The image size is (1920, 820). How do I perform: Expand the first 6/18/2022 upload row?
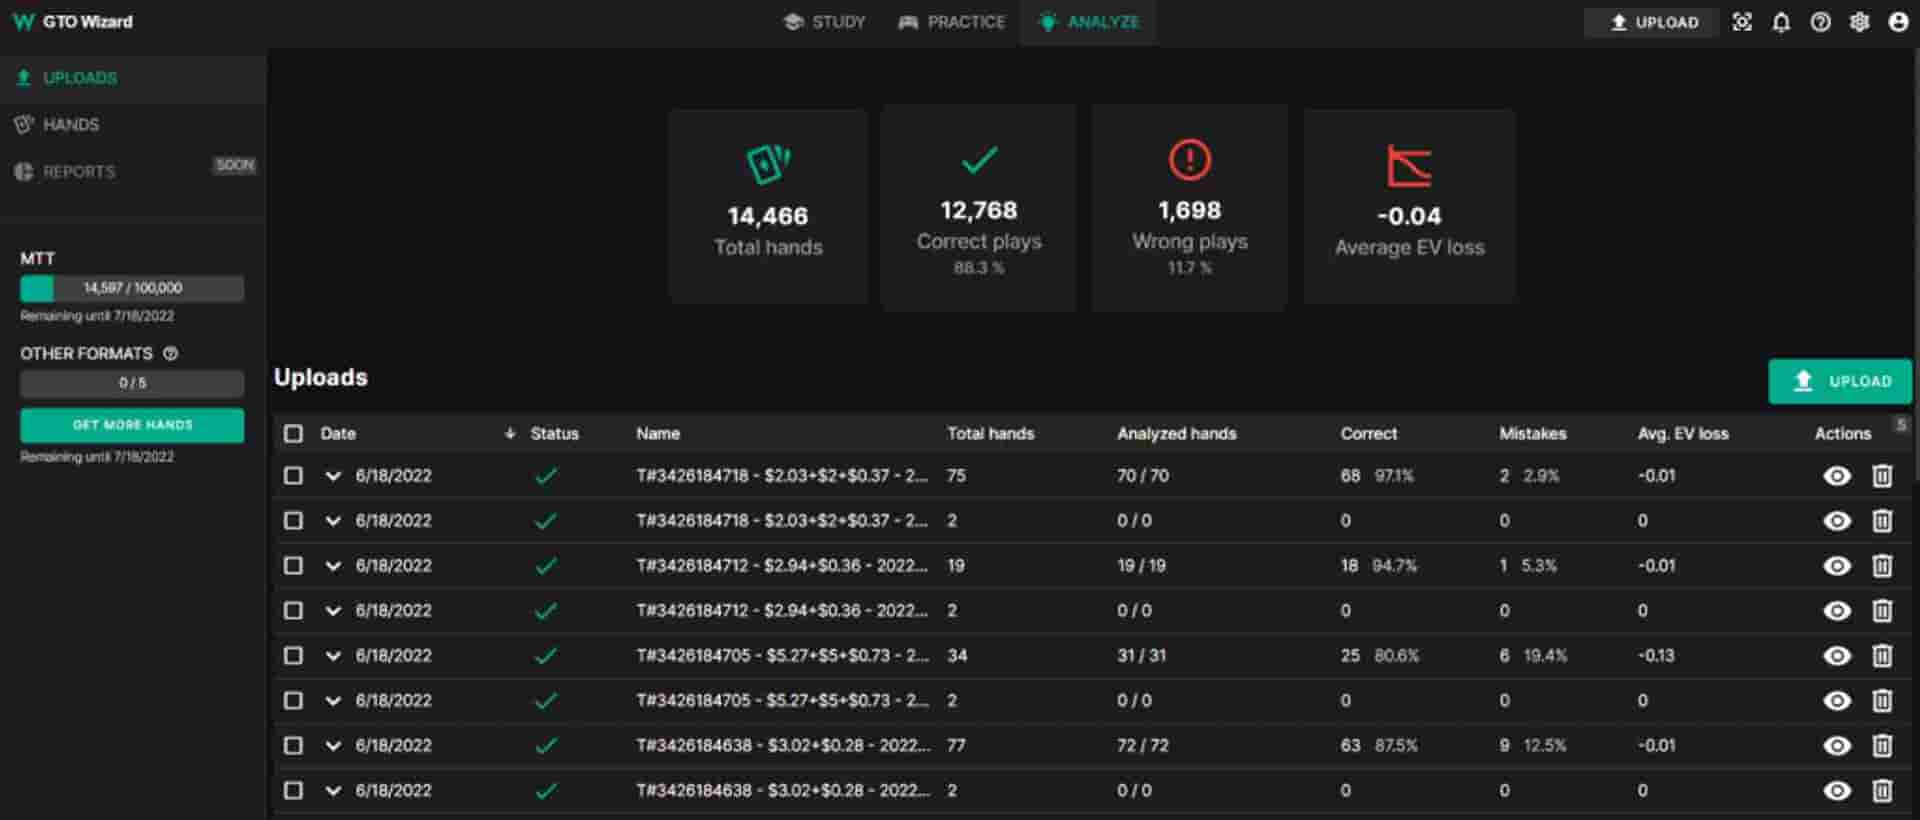[333, 476]
